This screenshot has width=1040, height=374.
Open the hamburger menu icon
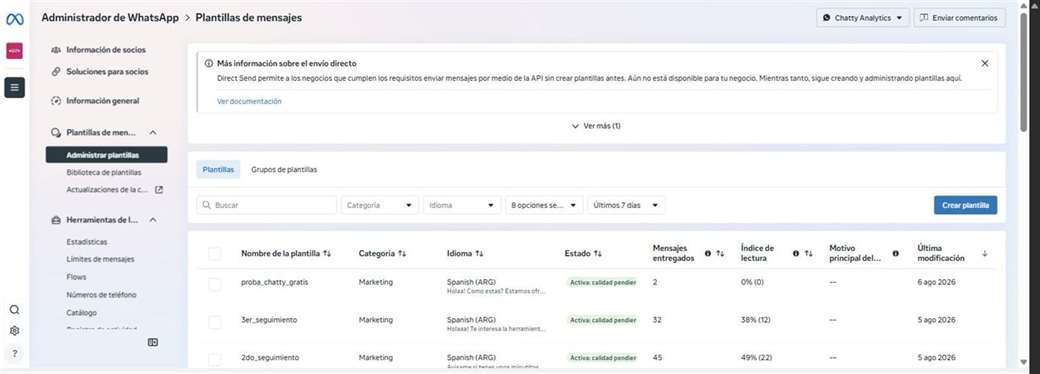tap(15, 88)
